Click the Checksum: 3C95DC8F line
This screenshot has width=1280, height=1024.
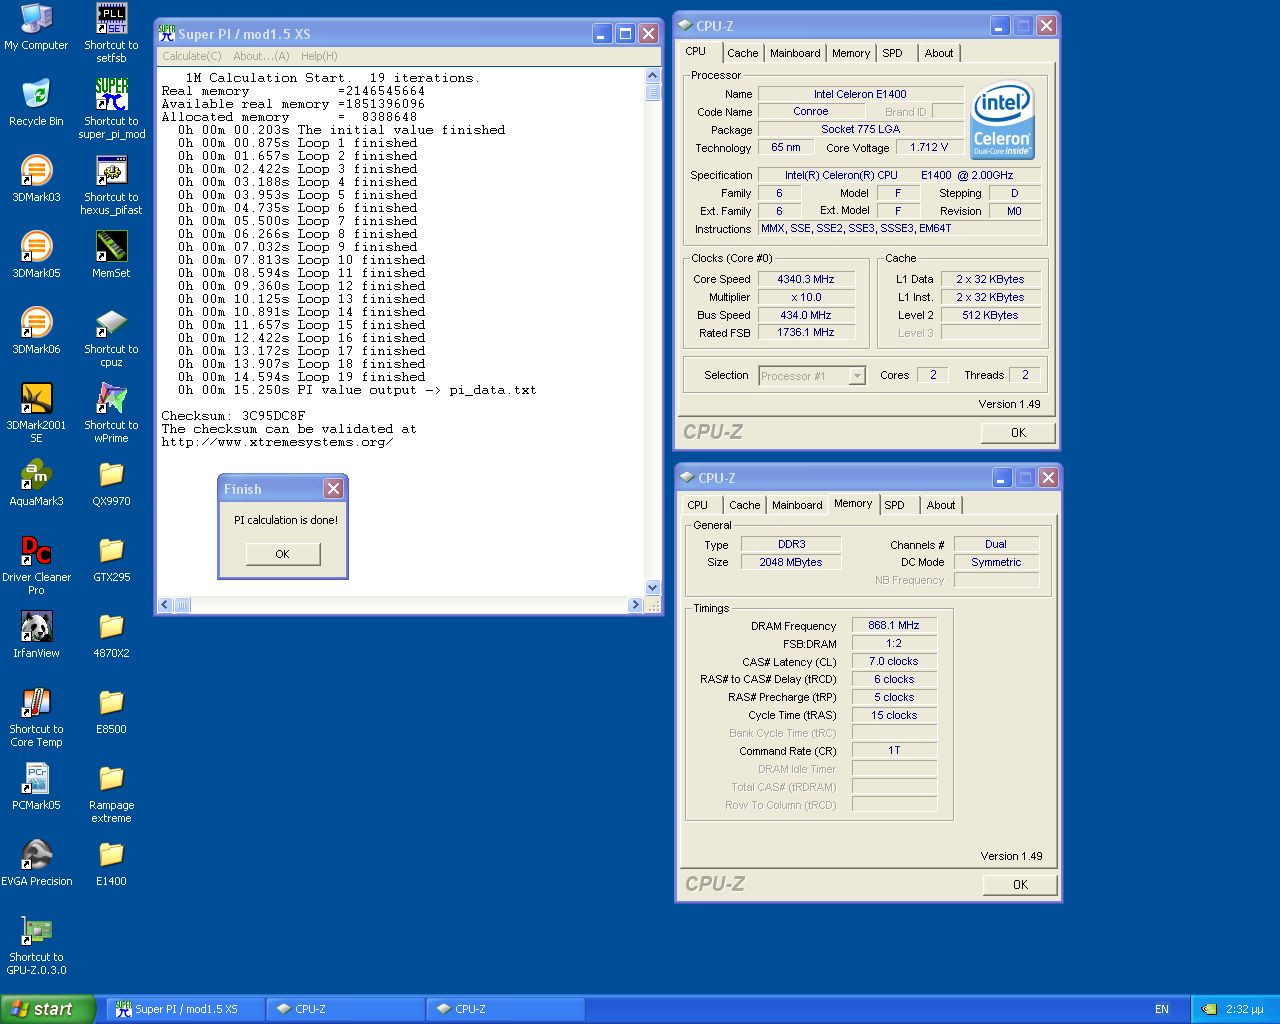pos(234,416)
